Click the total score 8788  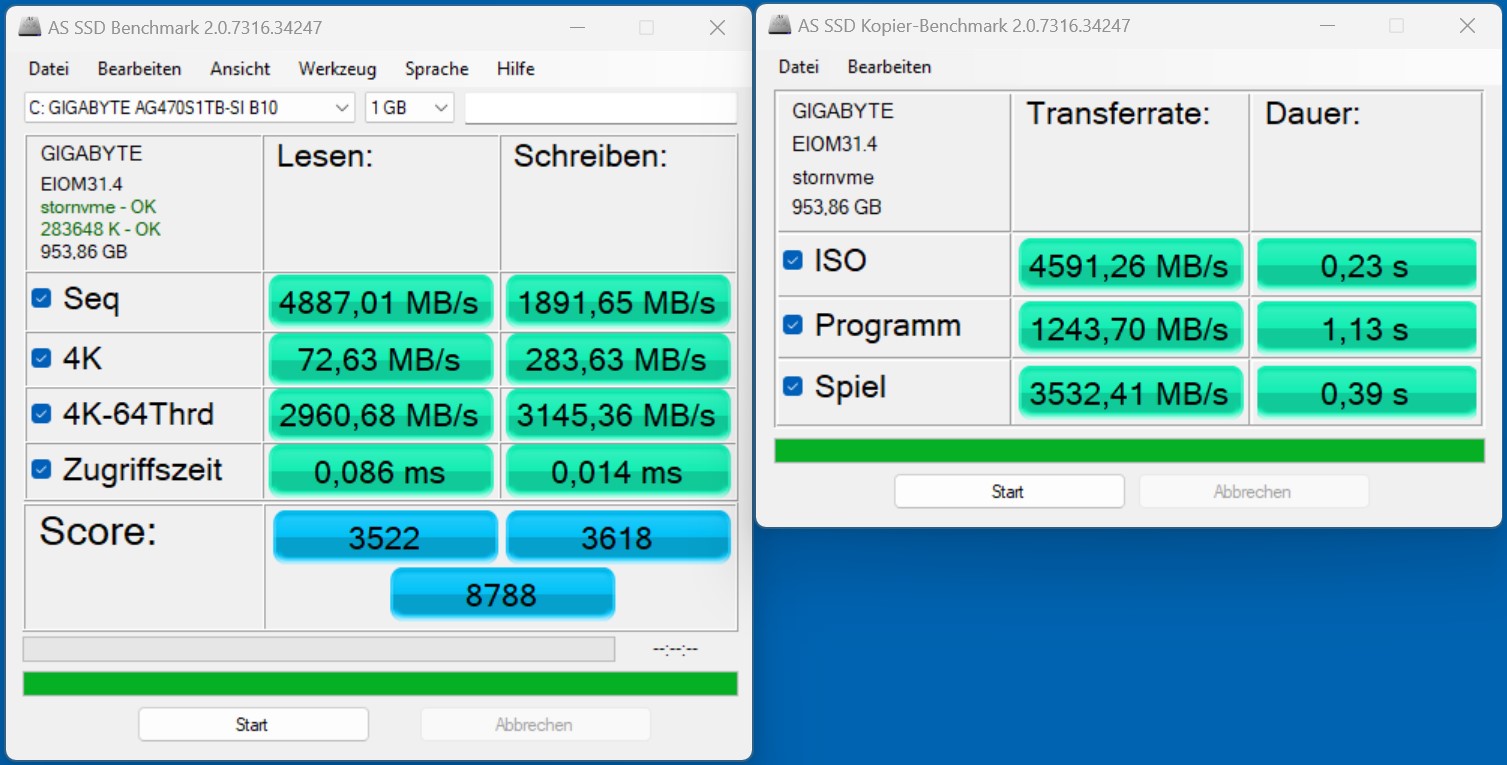[502, 594]
